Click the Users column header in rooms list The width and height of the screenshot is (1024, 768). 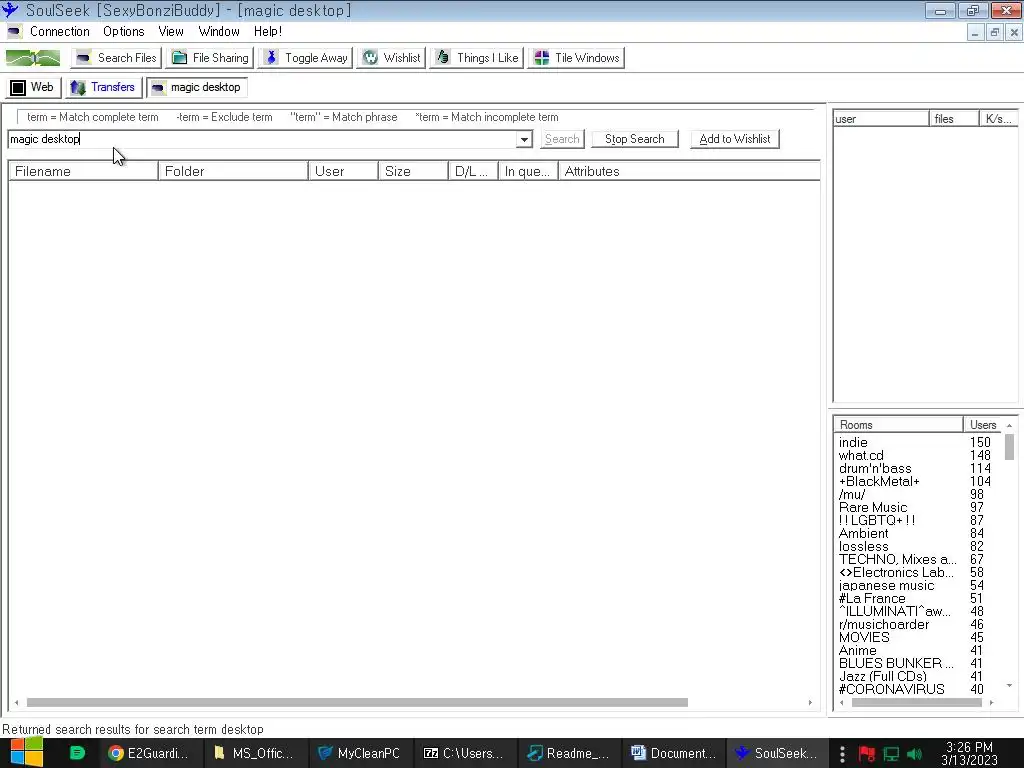pyautogui.click(x=983, y=424)
